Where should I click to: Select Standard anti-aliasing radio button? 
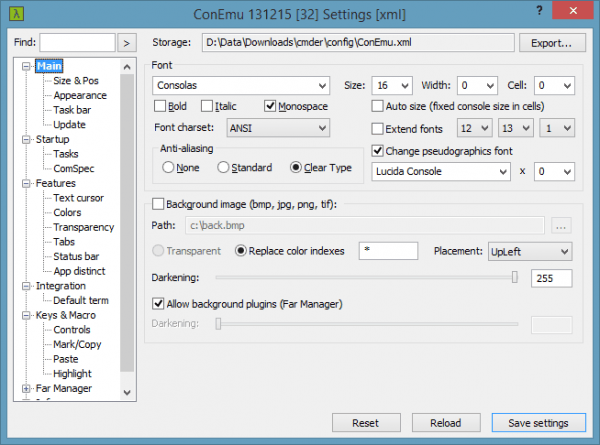click(224, 167)
